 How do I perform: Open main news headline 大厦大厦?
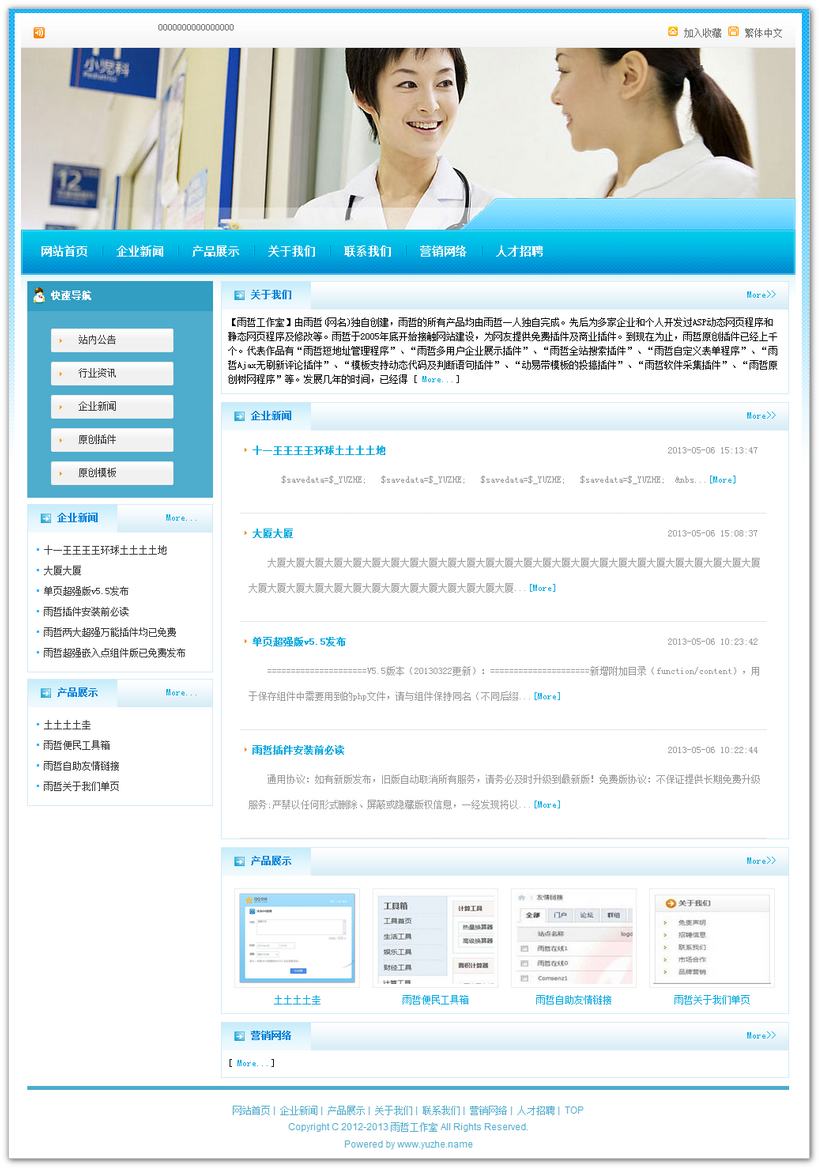pos(272,533)
